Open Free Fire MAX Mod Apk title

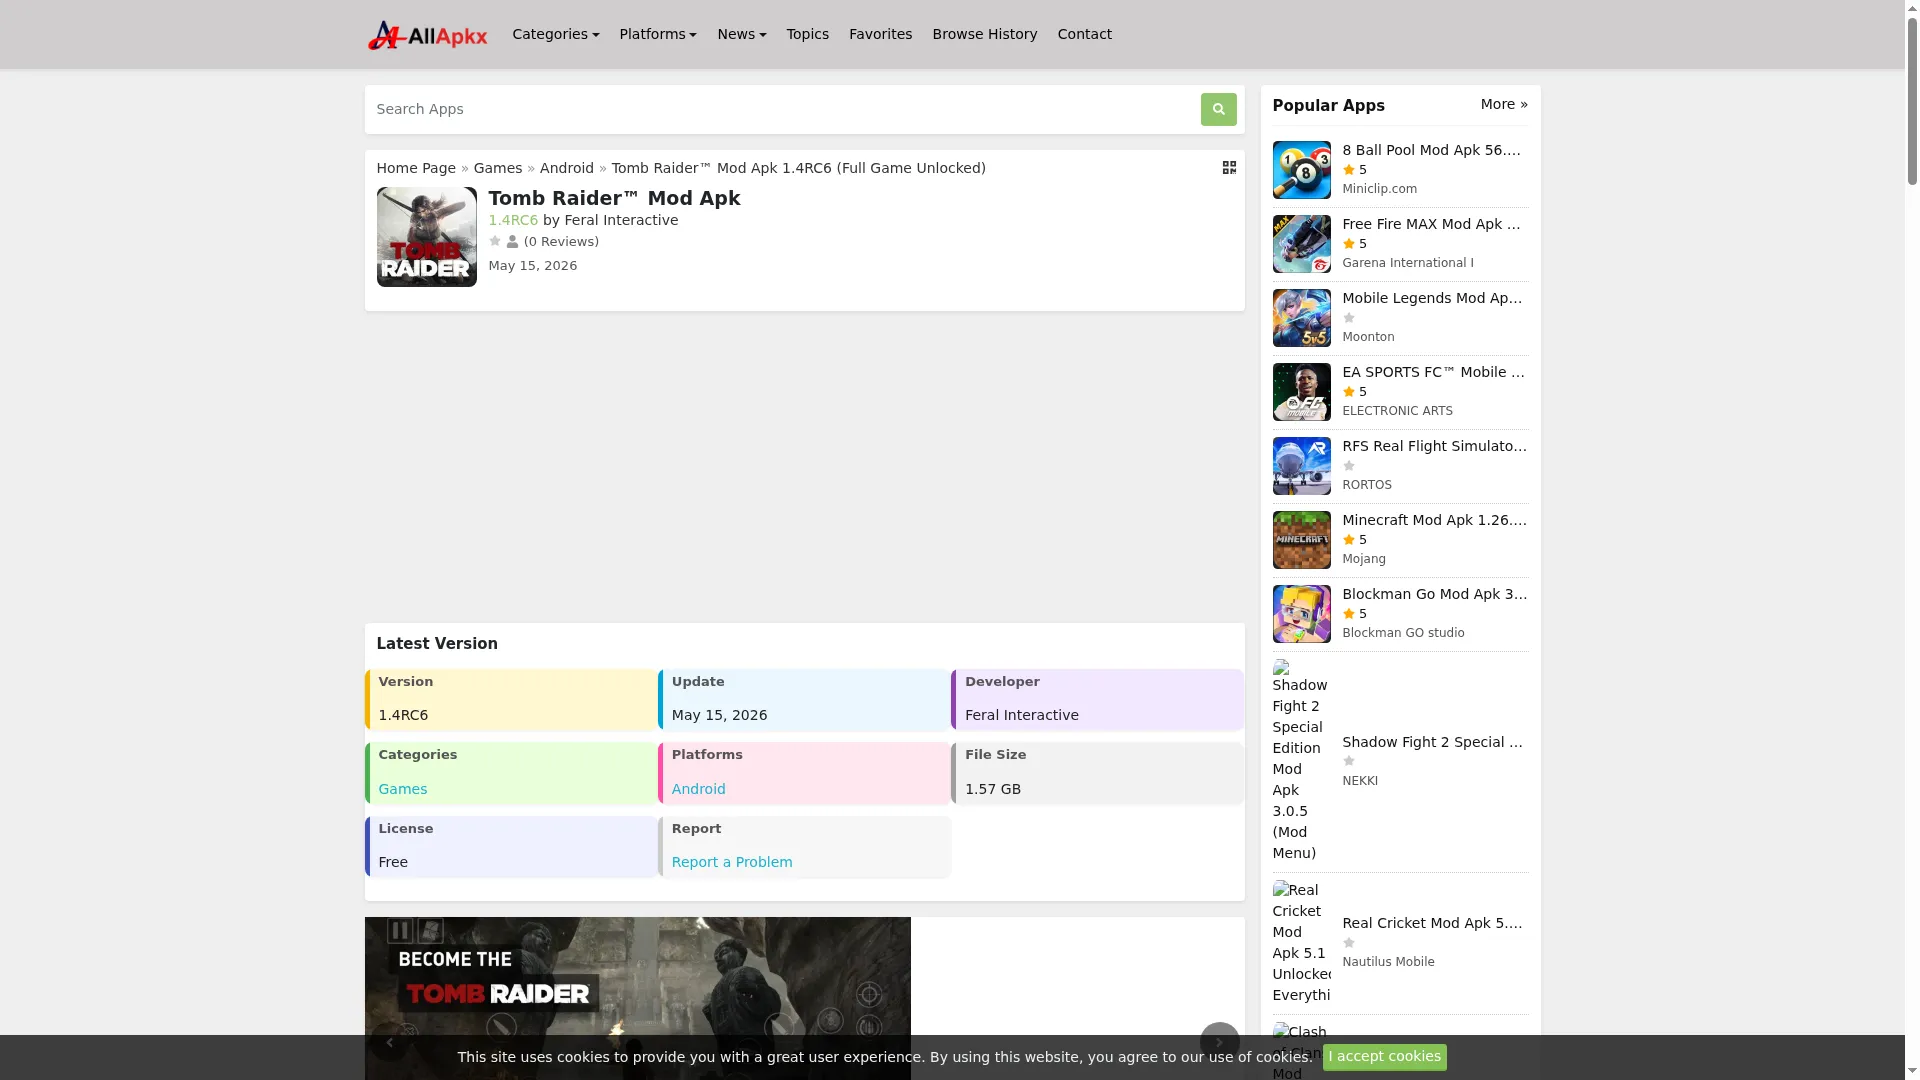[x=1431, y=224]
